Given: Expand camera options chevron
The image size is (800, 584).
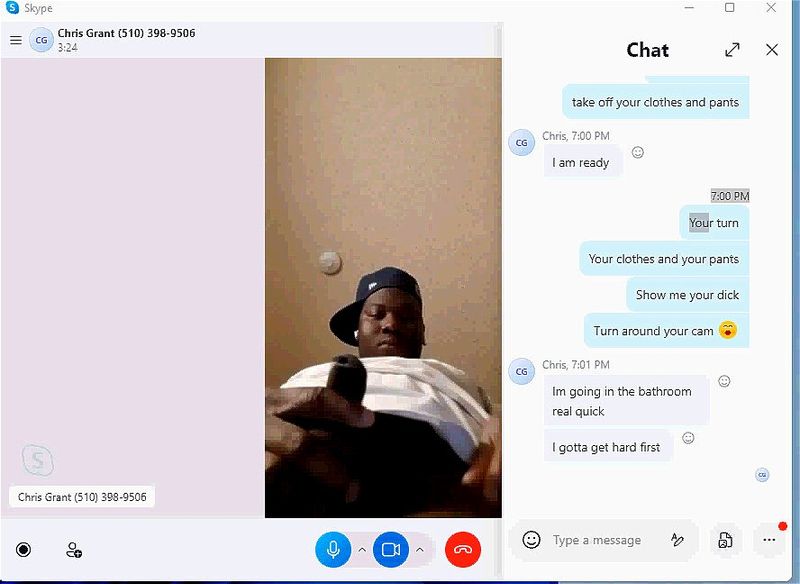Looking at the screenshot, I should point(419,550).
